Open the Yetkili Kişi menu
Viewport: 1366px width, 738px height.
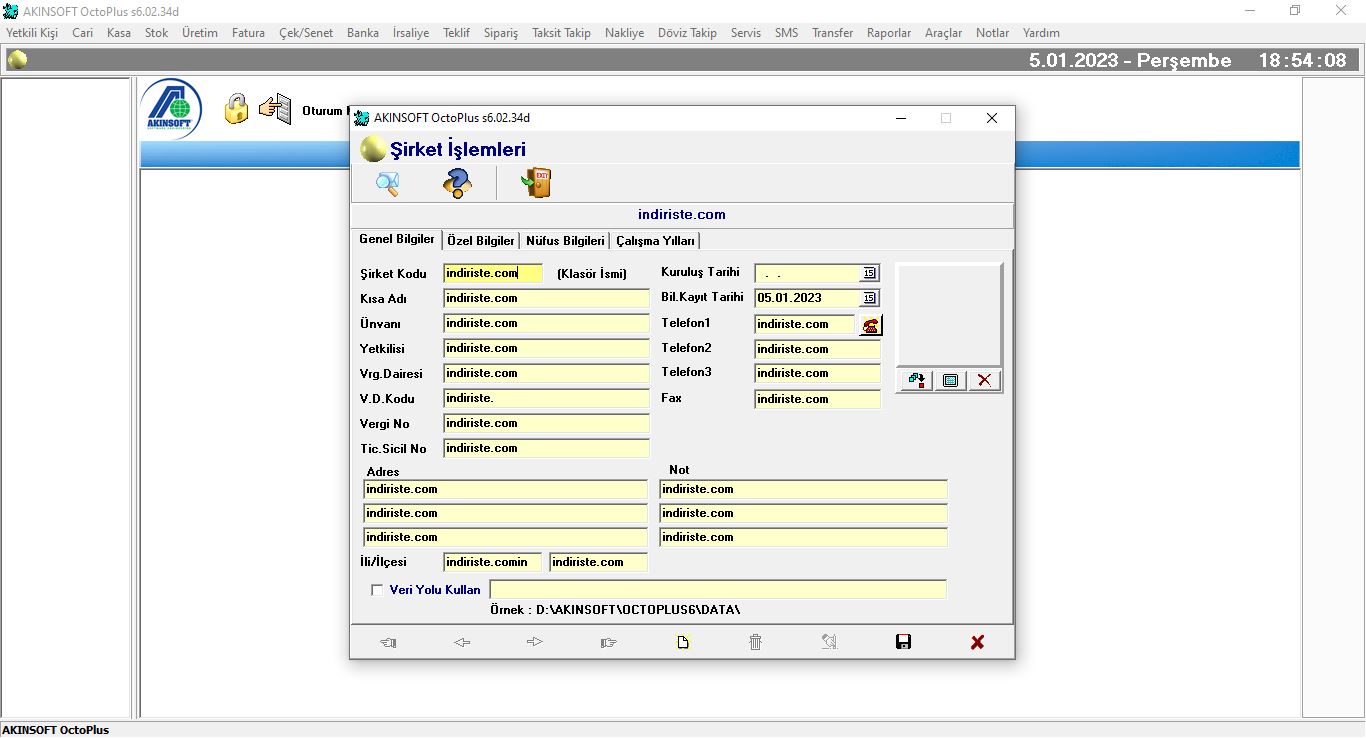pos(32,33)
